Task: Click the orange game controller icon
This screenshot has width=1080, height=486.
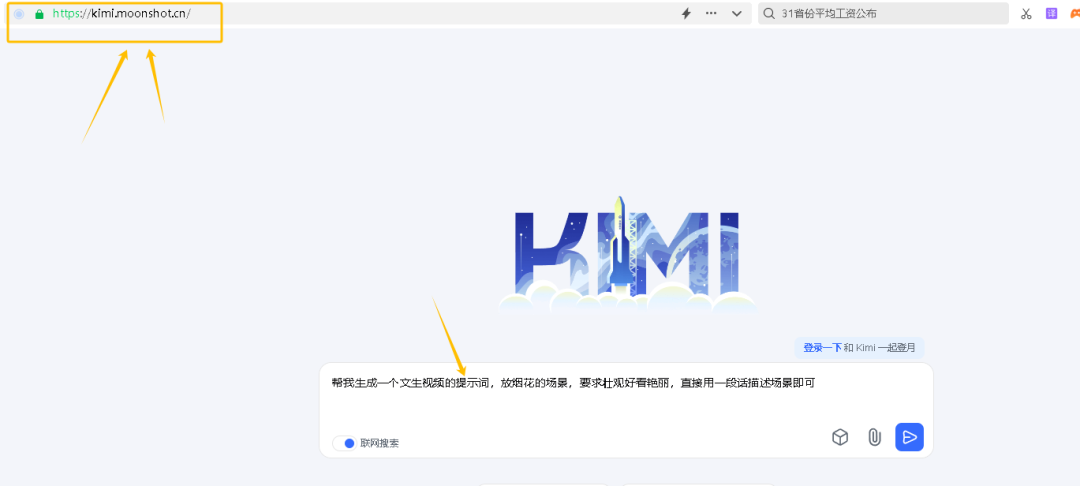Action: 1074,14
